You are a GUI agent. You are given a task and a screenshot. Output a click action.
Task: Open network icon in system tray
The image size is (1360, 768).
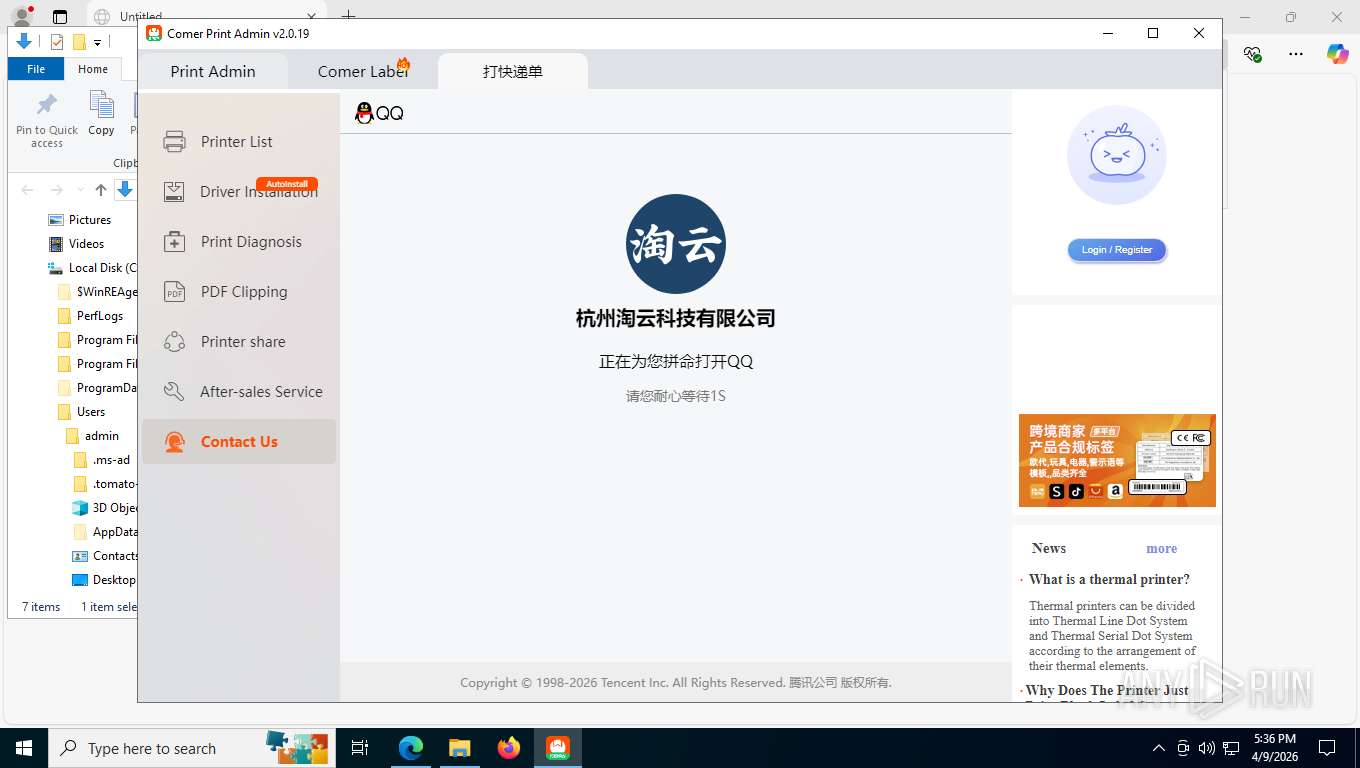tap(1231, 748)
